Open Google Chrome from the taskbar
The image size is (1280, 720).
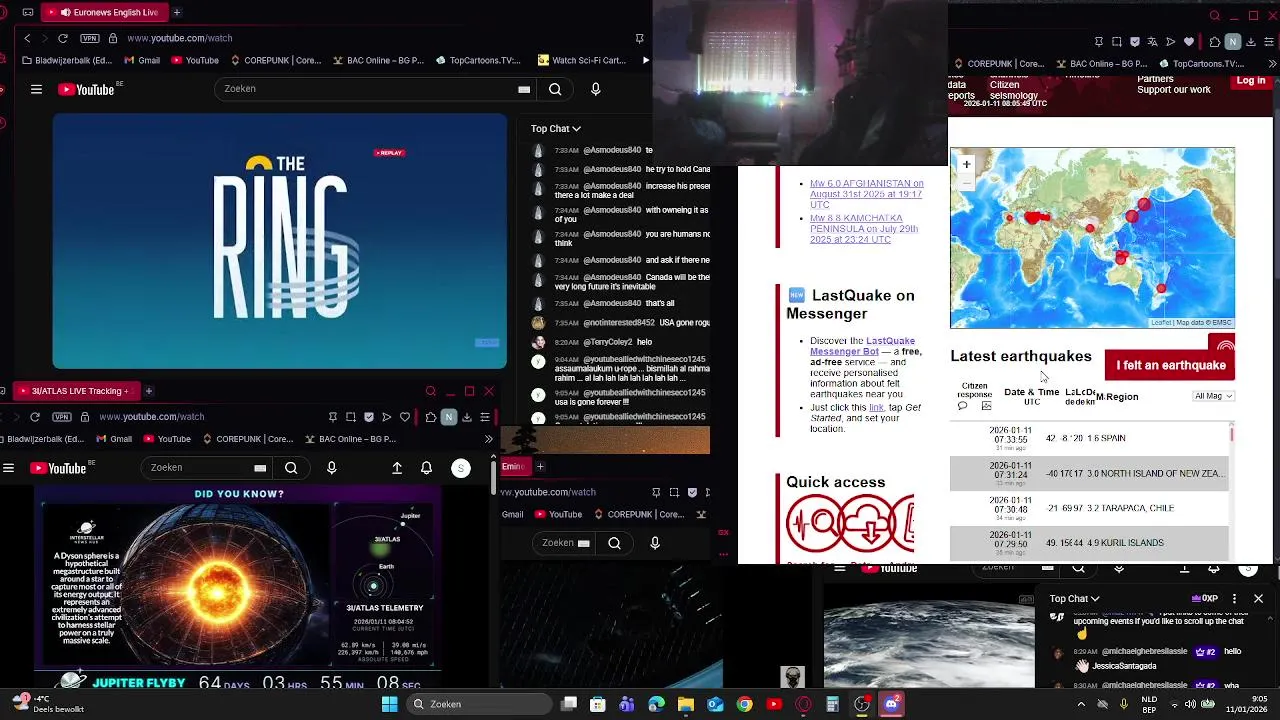point(745,704)
